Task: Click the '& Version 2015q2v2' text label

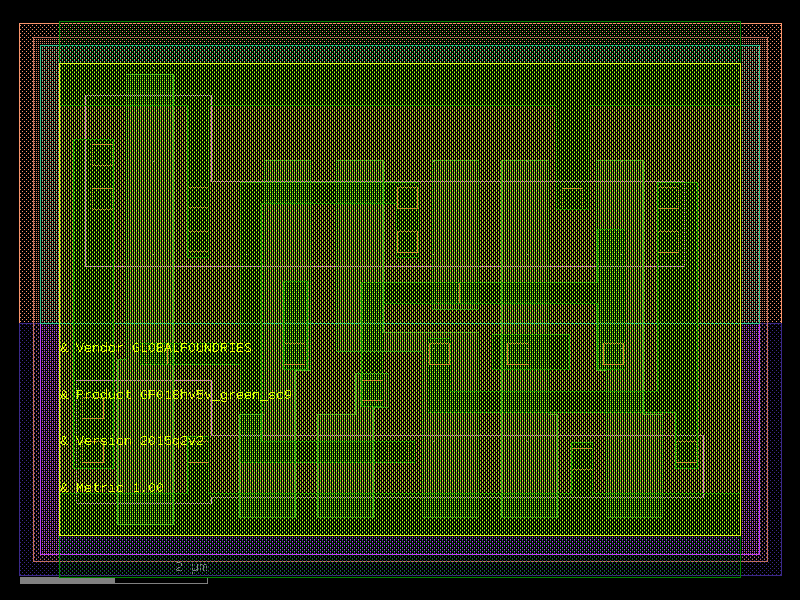Action: (132, 441)
